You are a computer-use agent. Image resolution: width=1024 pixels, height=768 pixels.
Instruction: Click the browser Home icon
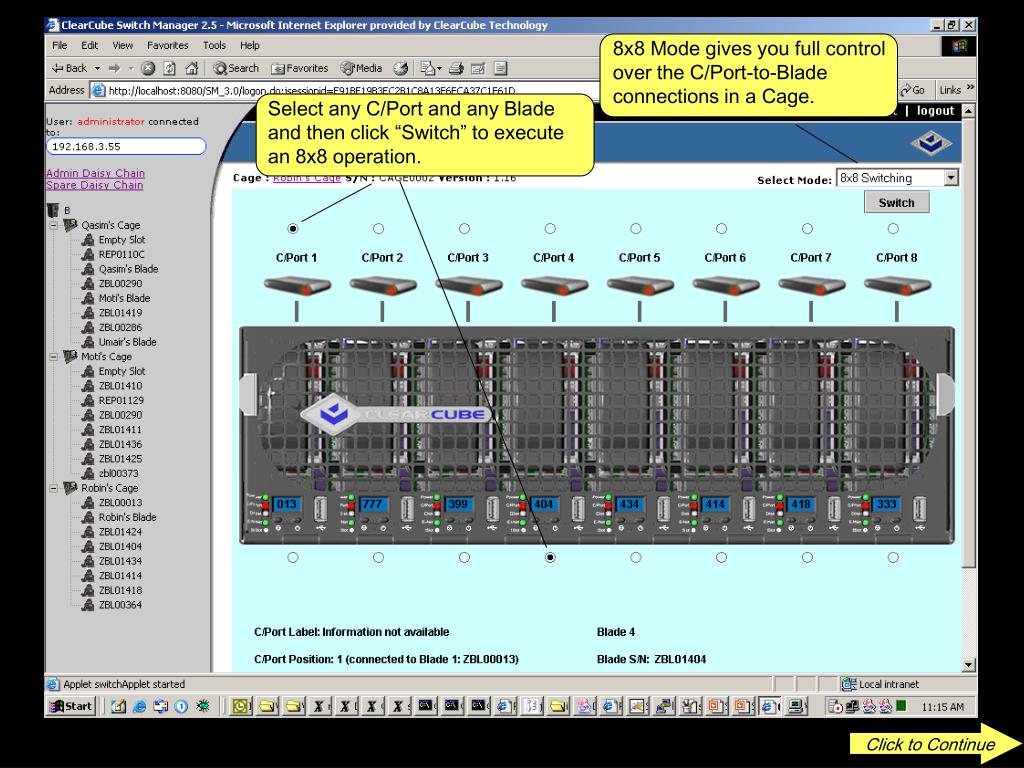(191, 68)
